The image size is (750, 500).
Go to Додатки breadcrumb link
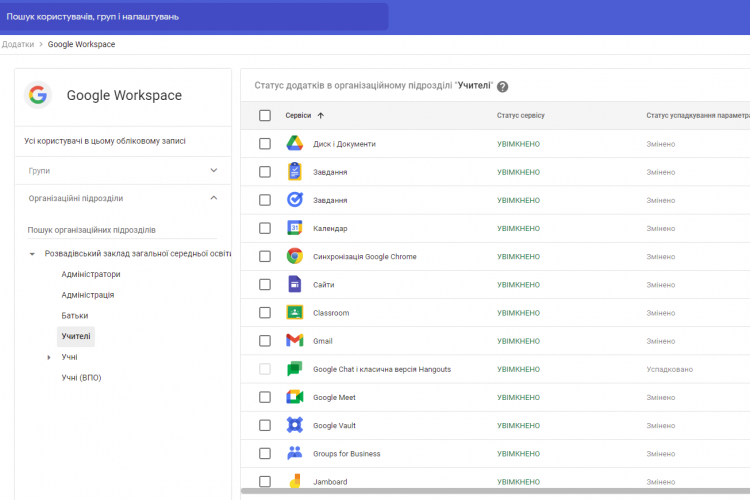coord(18,44)
